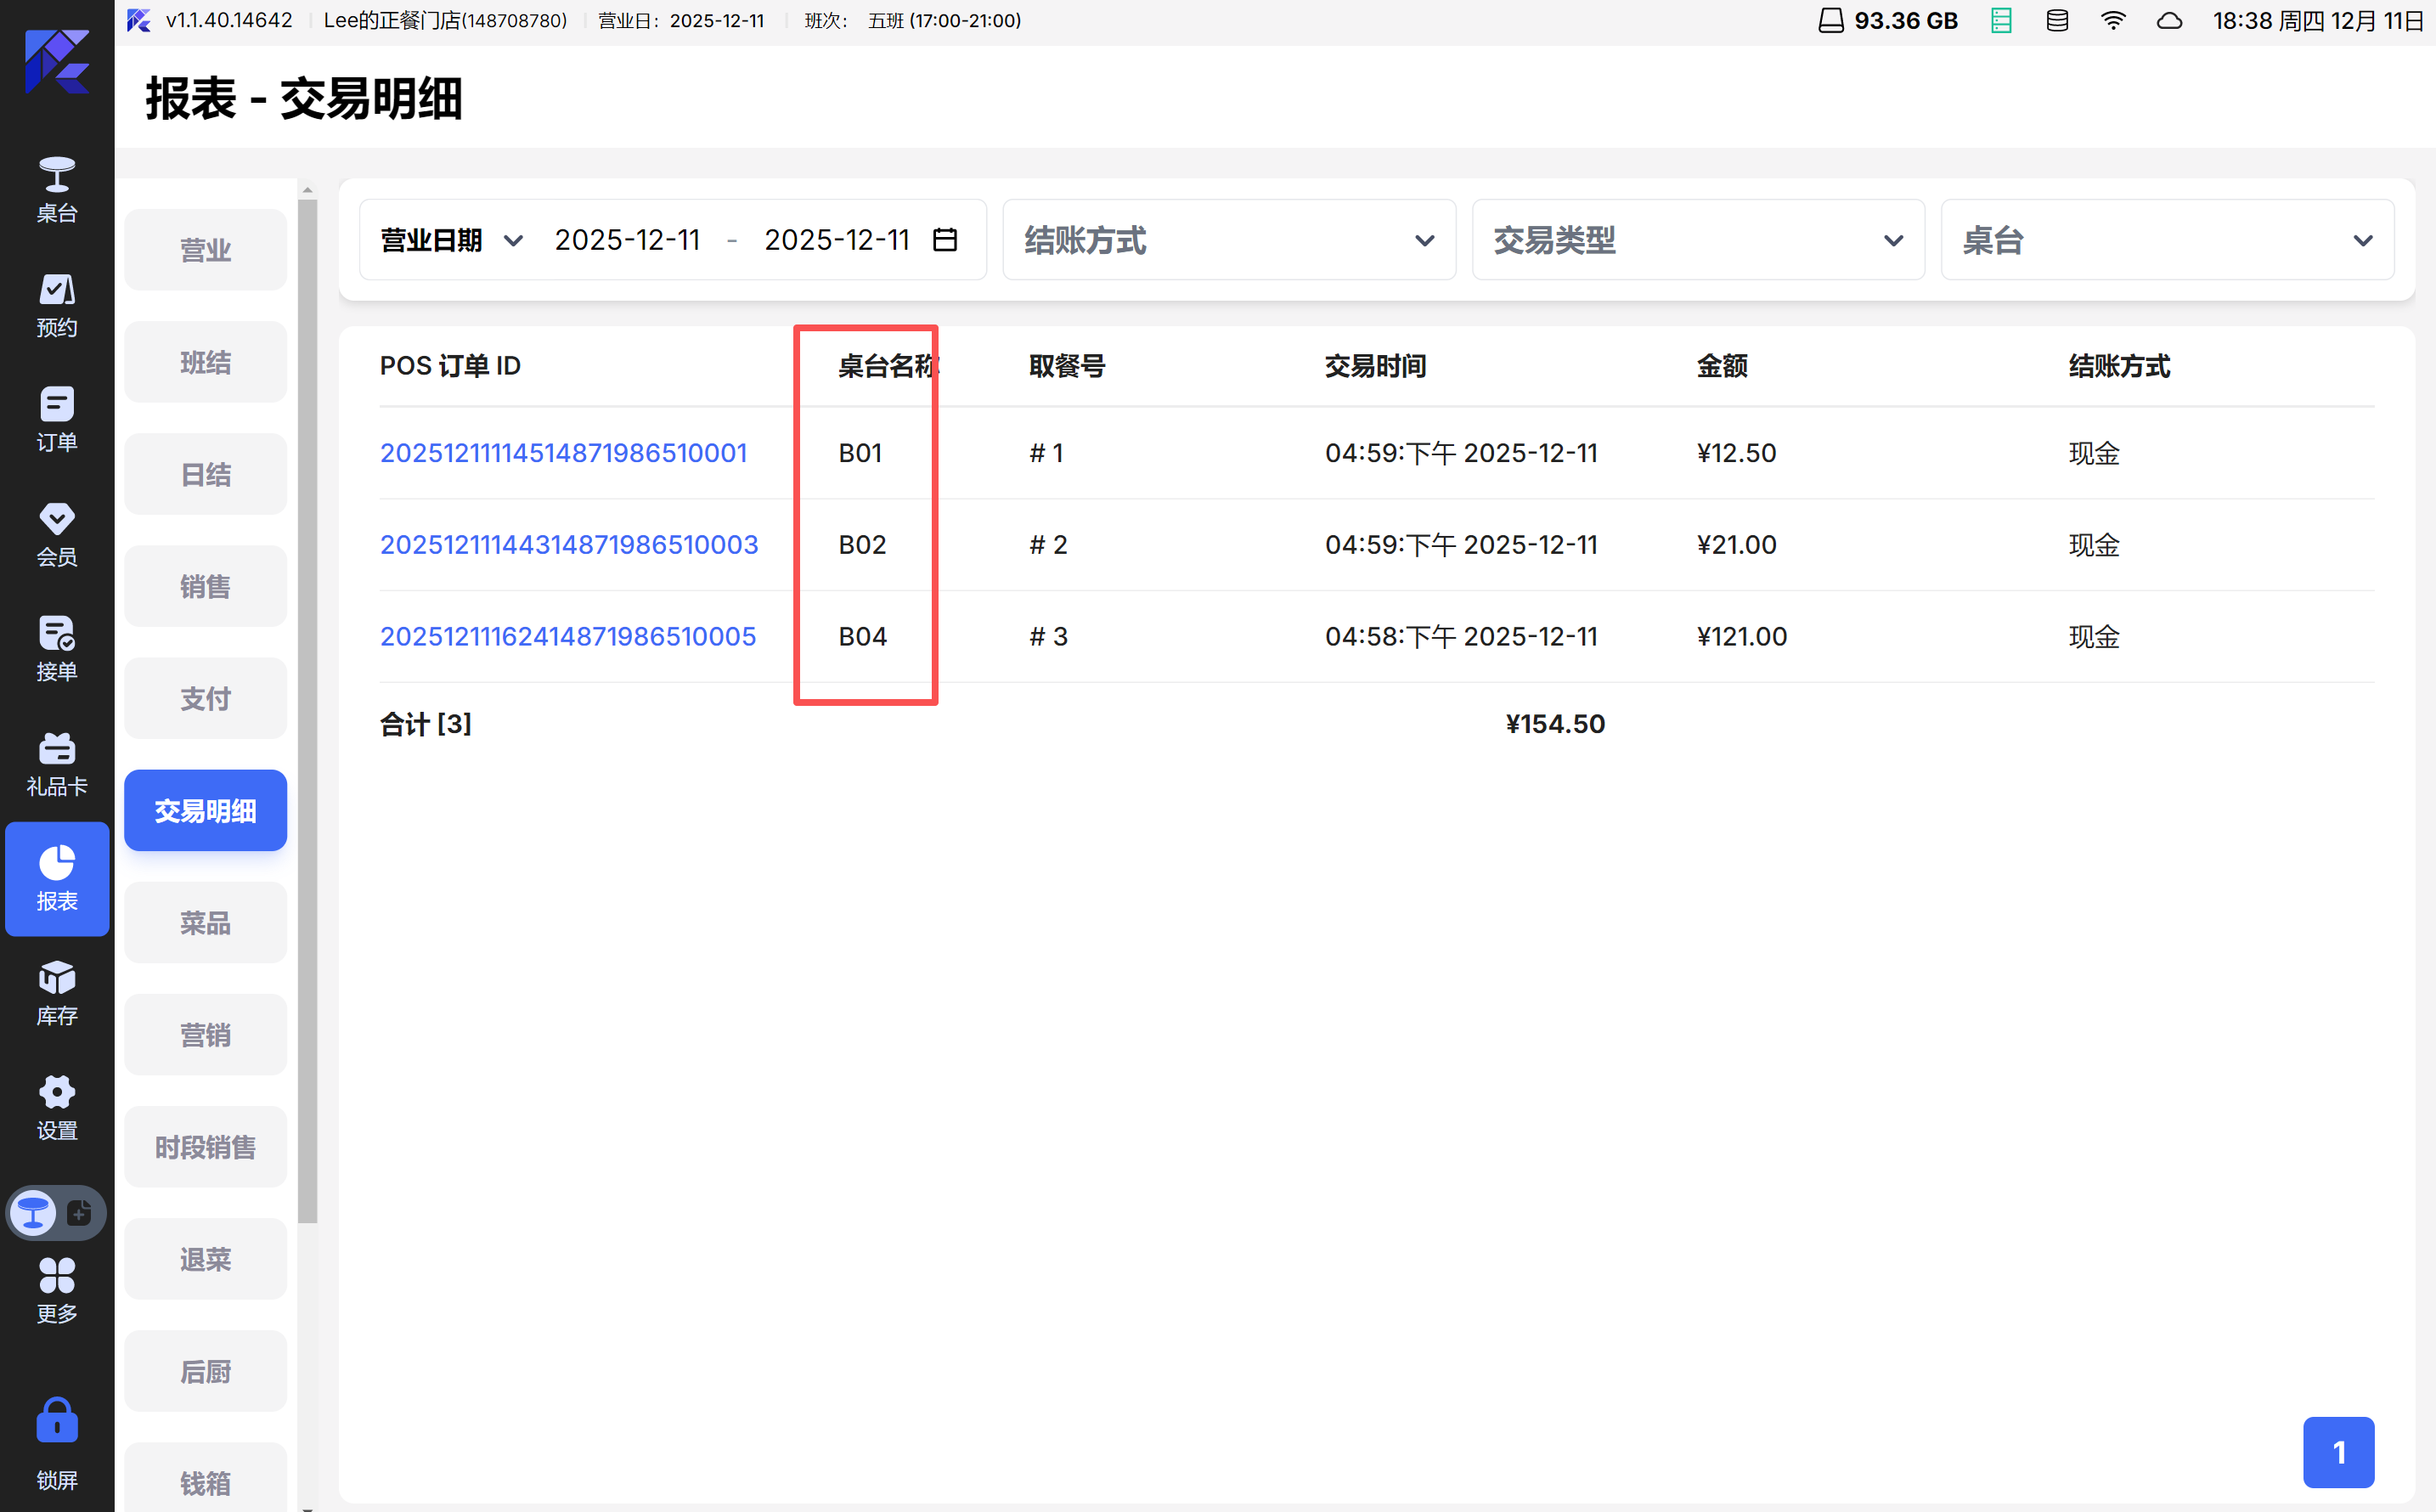Click the report list vertical scrollbar
Viewport: 2436px width, 1512px height.
click(x=307, y=710)
